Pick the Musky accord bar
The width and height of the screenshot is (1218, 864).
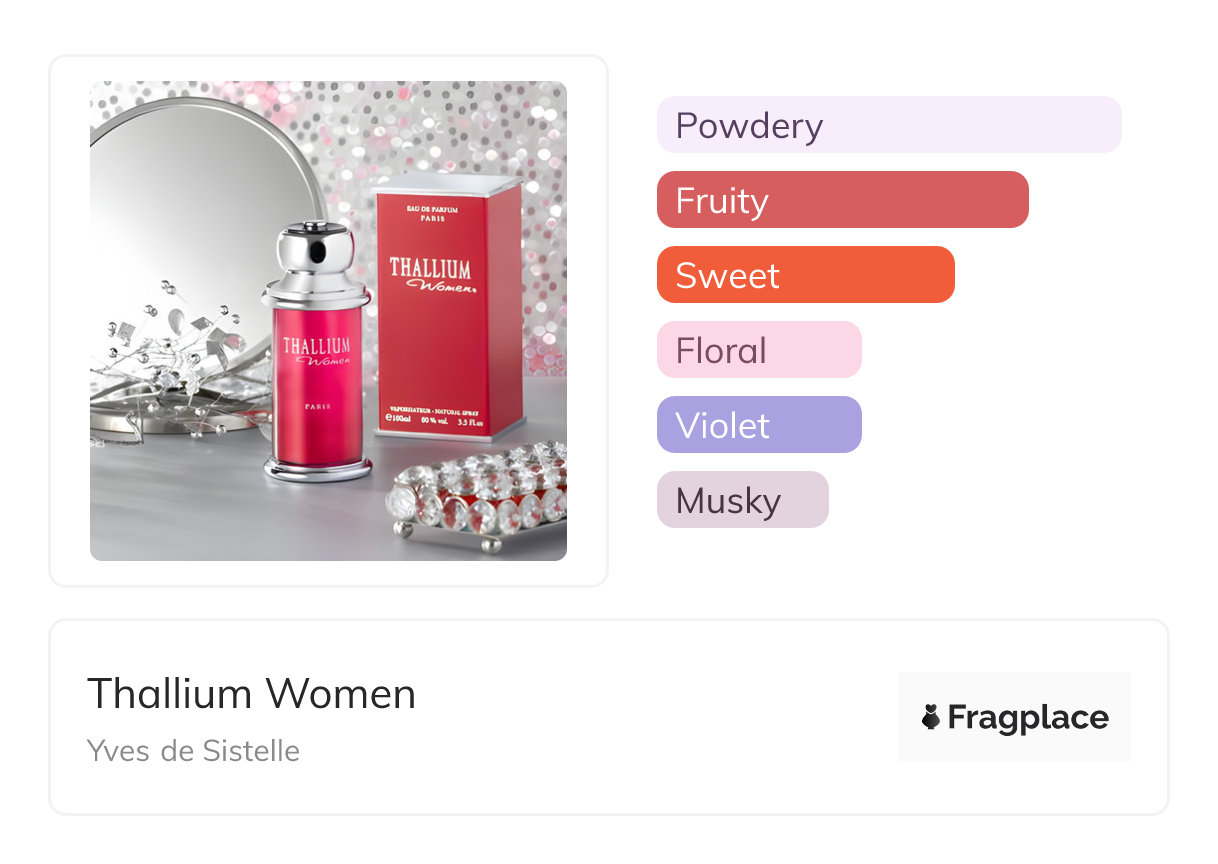[x=742, y=500]
